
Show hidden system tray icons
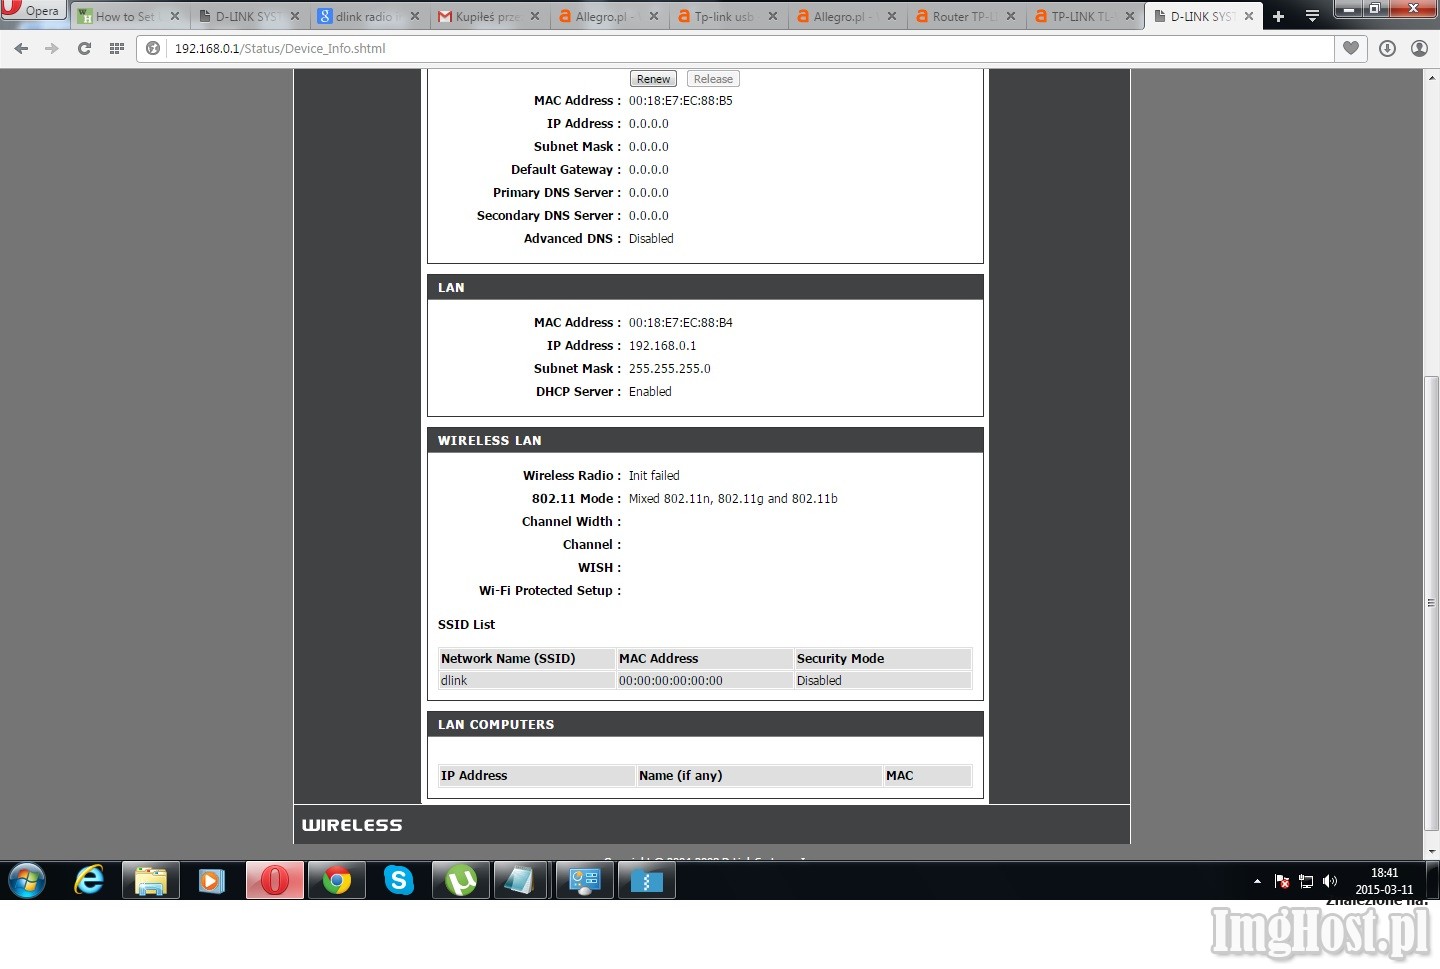click(x=1257, y=881)
